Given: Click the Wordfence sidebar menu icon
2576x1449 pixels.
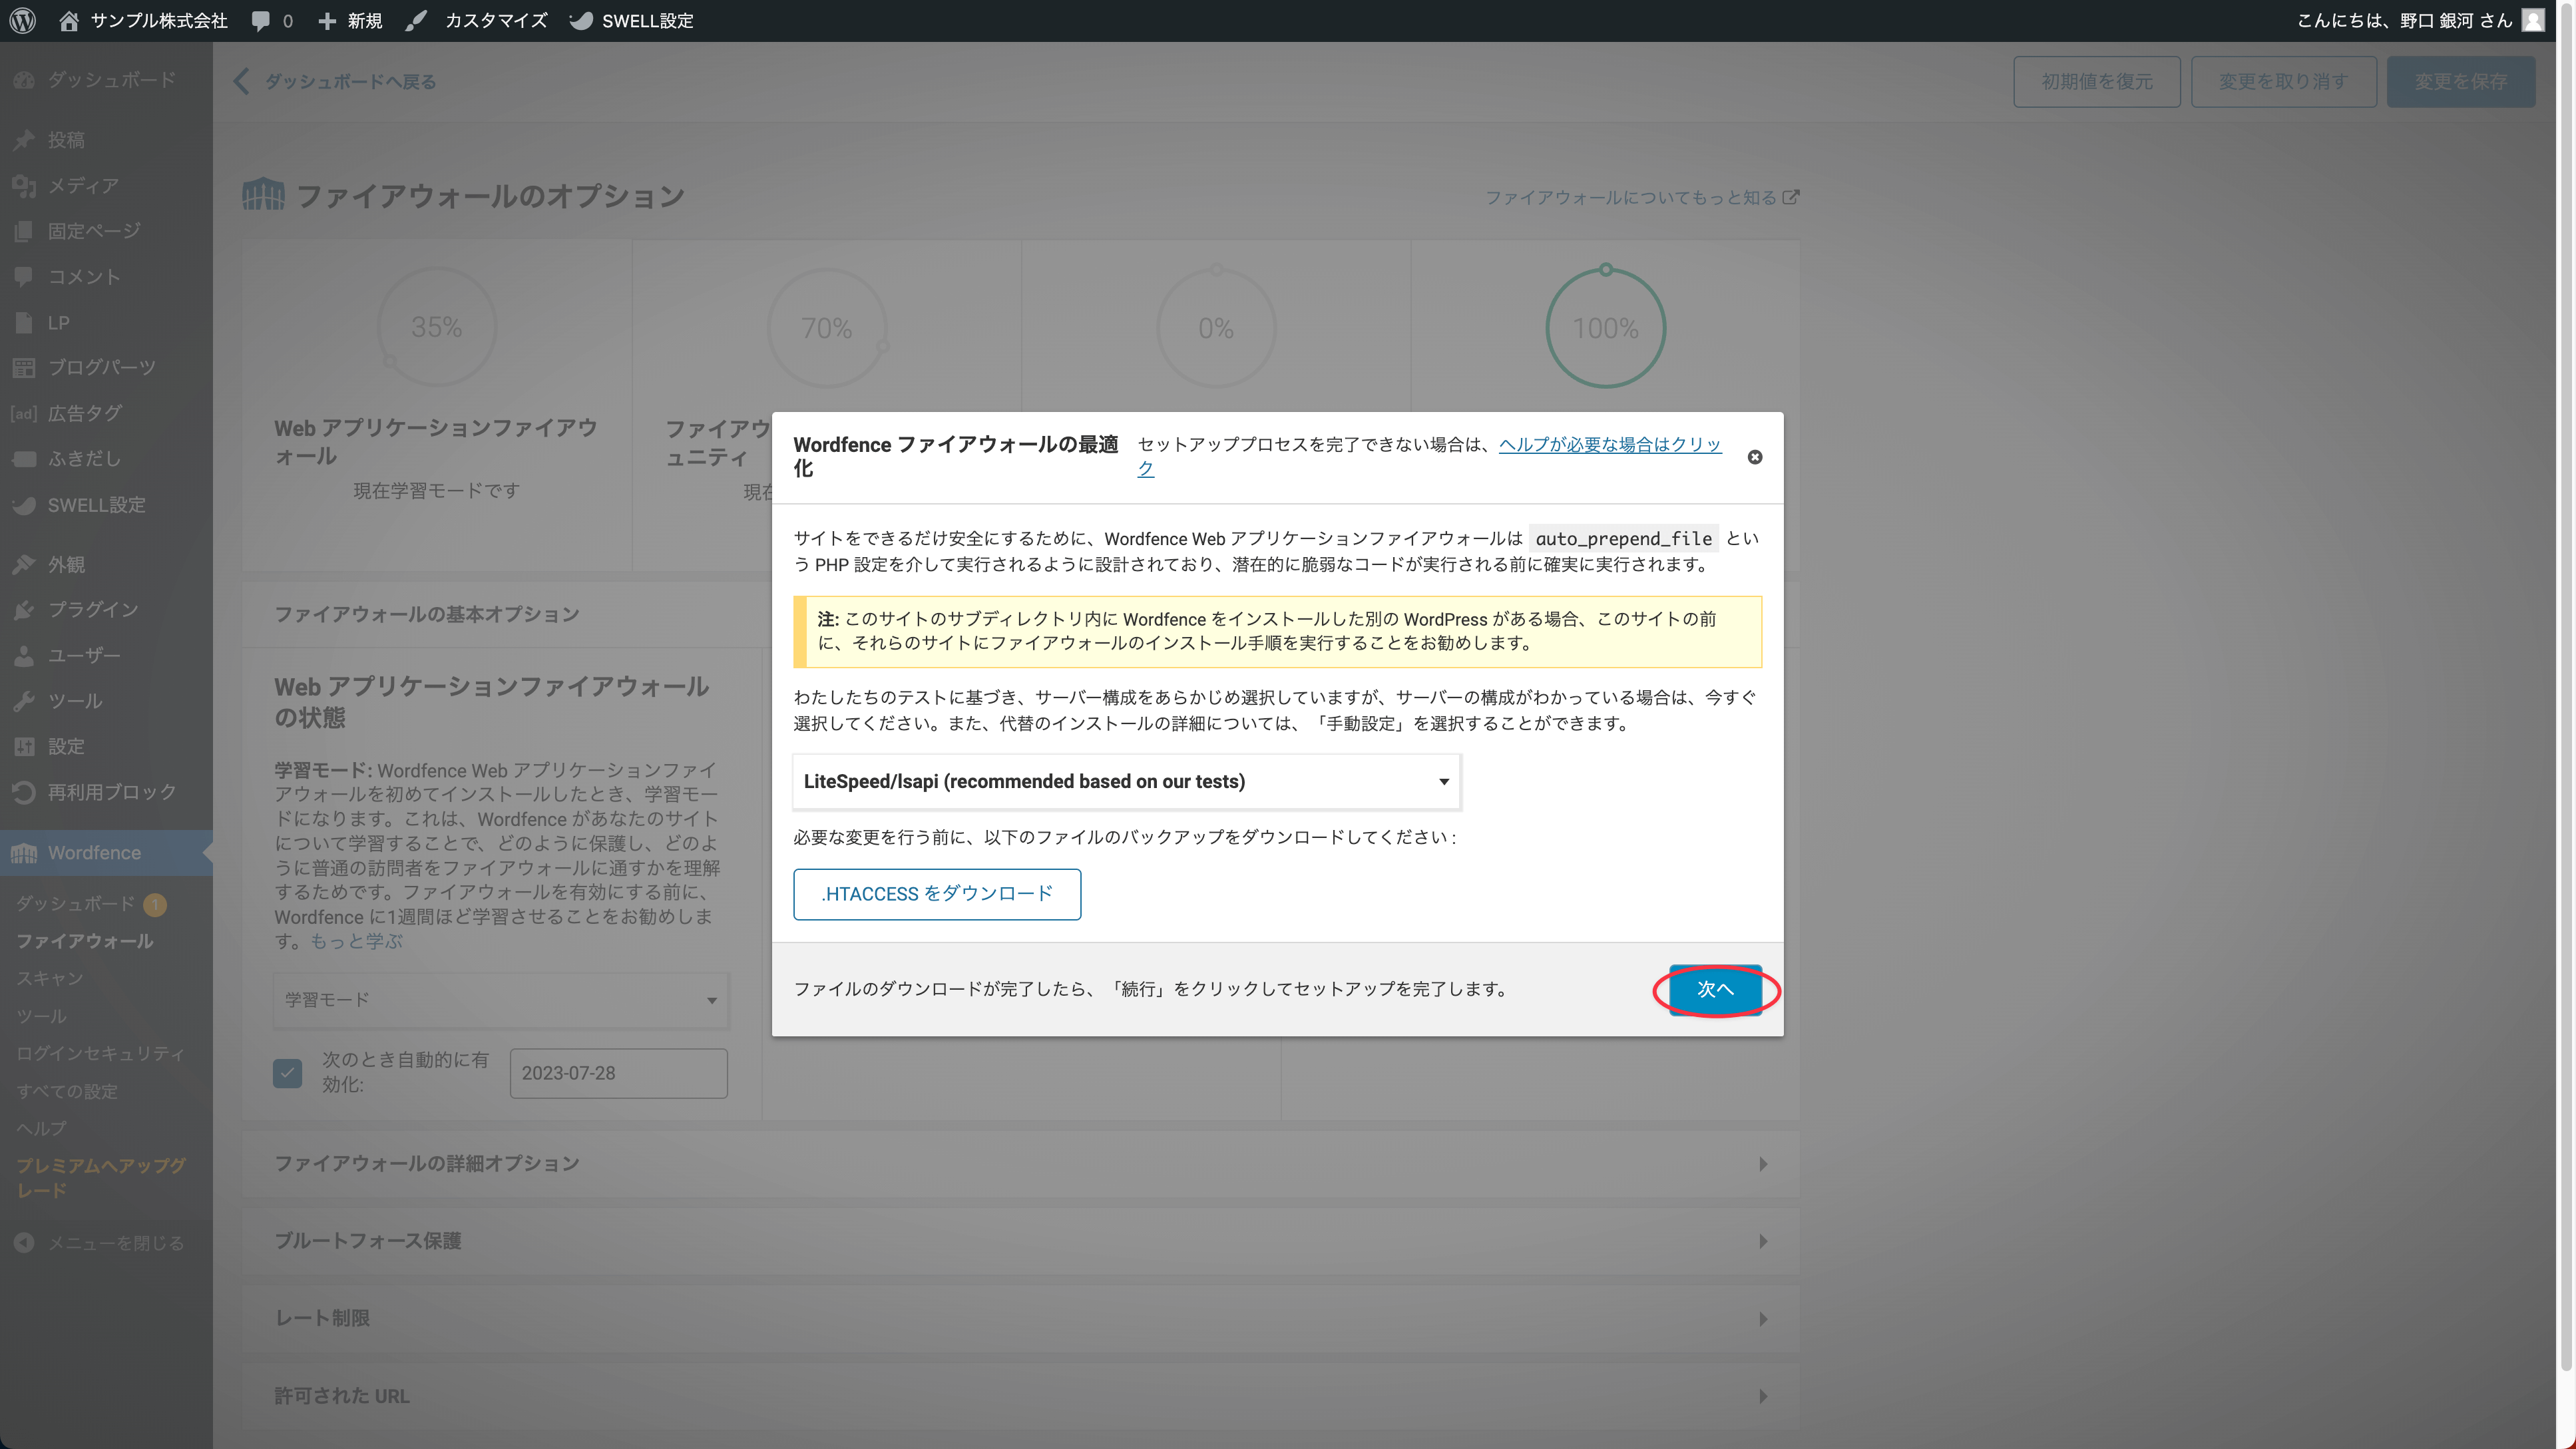Looking at the screenshot, I should 24,853.
